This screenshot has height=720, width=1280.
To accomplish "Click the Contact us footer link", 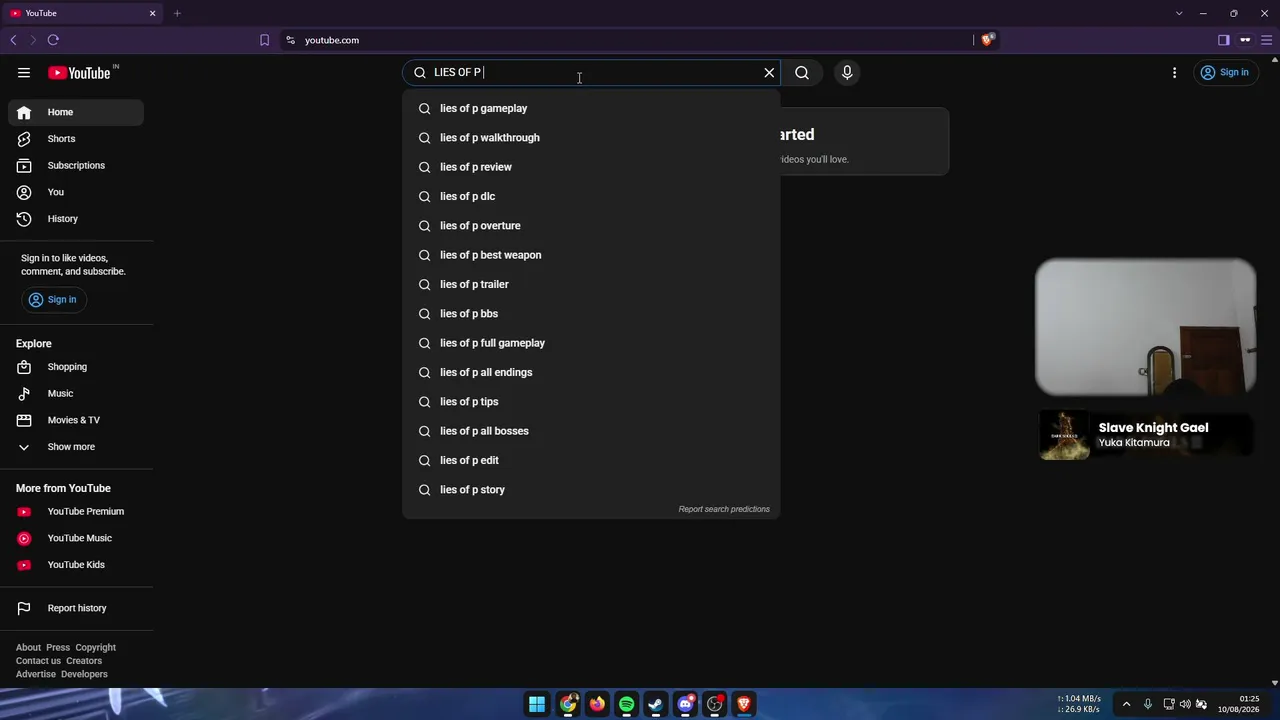I will click(x=39, y=661).
